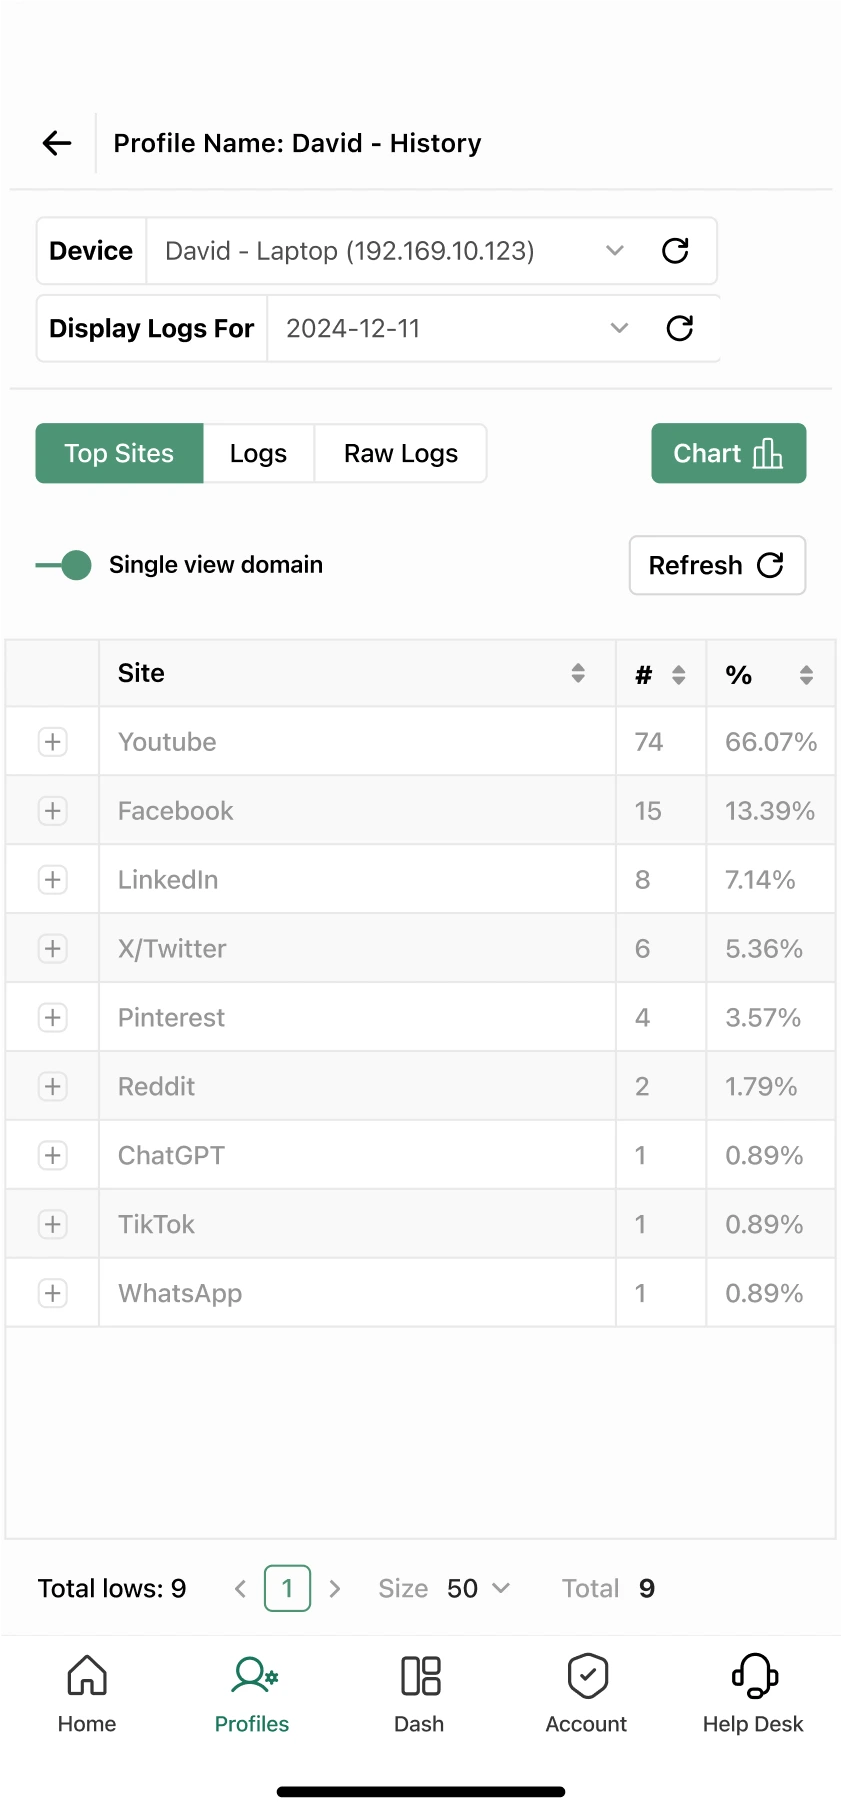Toggle Single view domain switch
This screenshot has width=841, height=1816.
pyautogui.click(x=63, y=565)
